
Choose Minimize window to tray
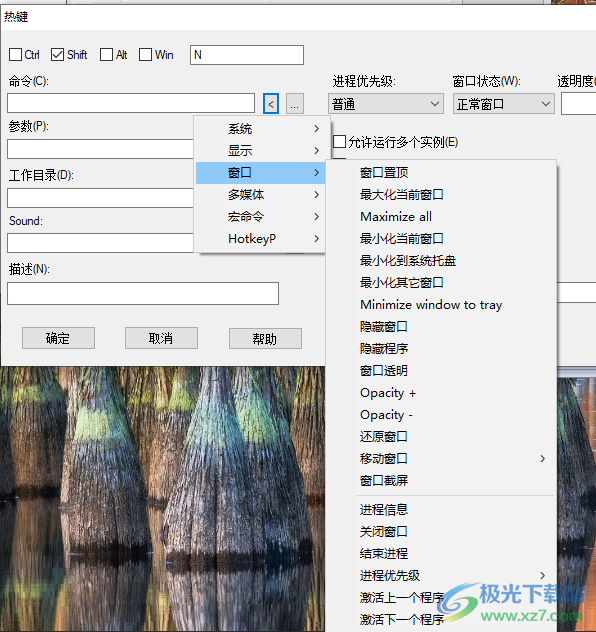tap(441, 305)
